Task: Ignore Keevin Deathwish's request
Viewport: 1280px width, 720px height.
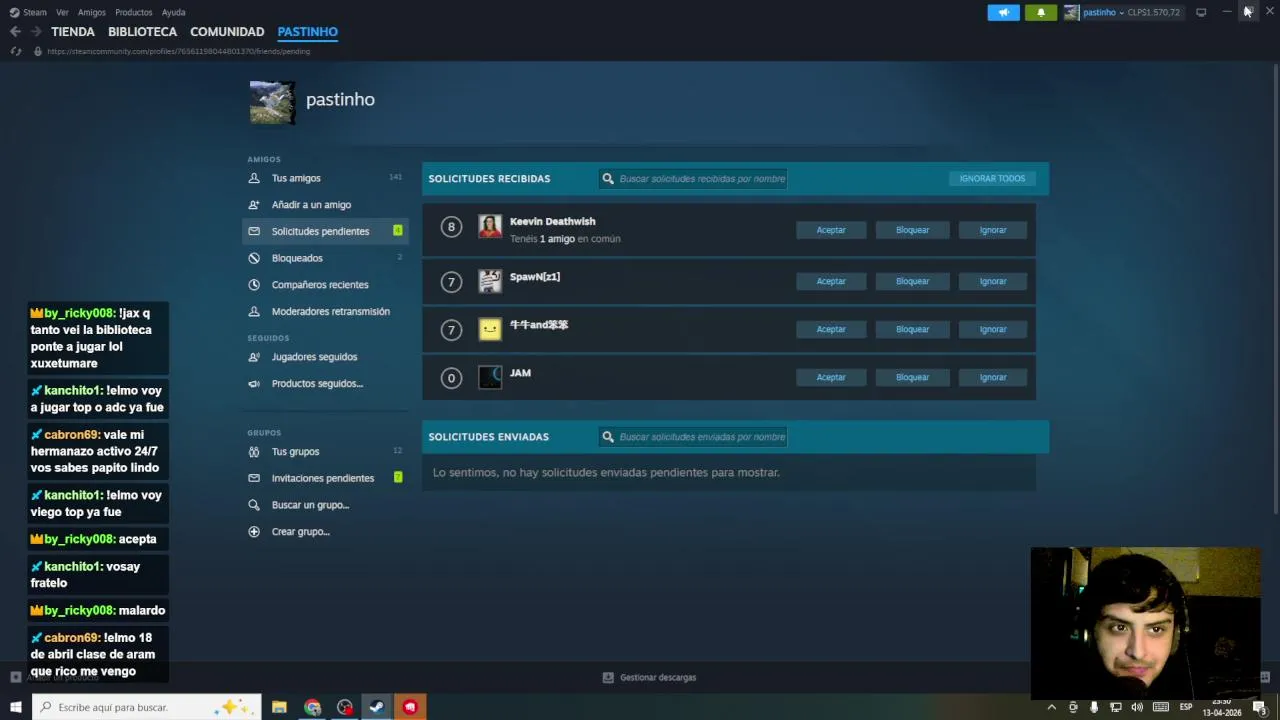Action: (993, 230)
